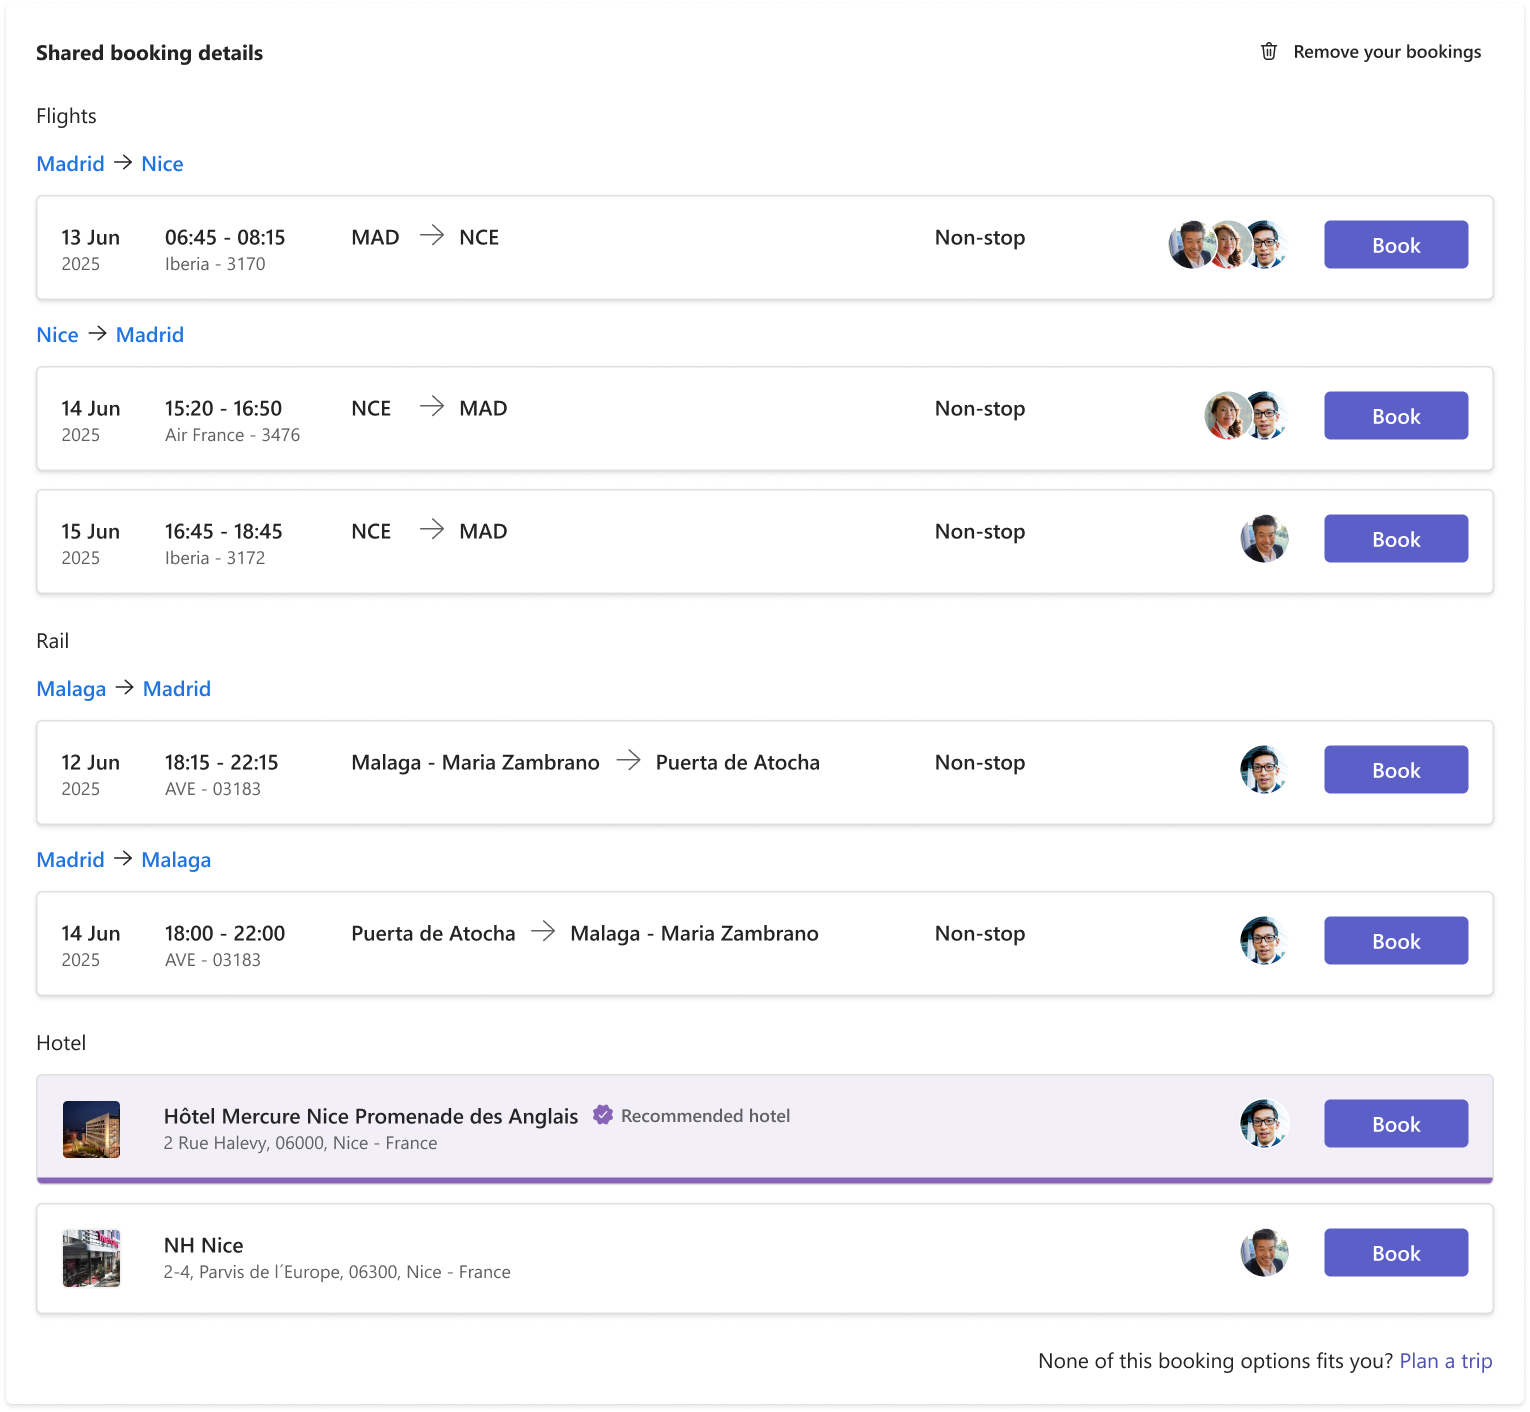The height and width of the screenshot is (1412, 1530).
Task: Open the Plan a trip link
Action: tap(1445, 1361)
